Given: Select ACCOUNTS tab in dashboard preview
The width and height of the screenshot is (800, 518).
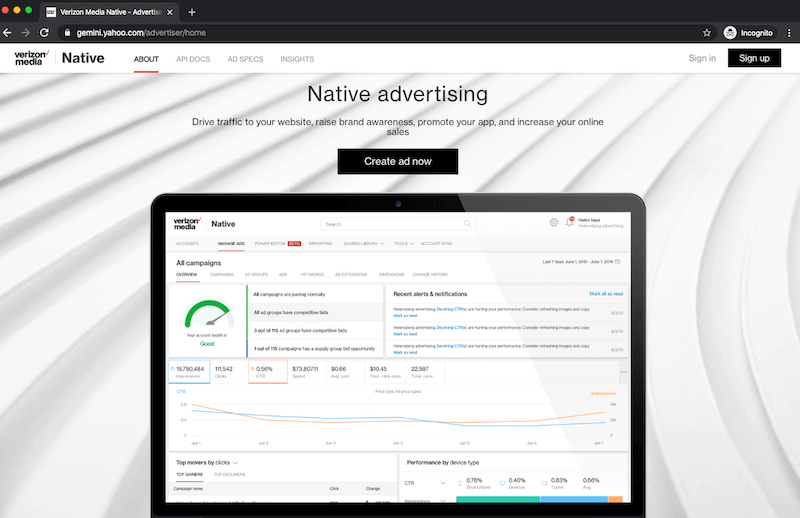Looking at the screenshot, I should (187, 243).
